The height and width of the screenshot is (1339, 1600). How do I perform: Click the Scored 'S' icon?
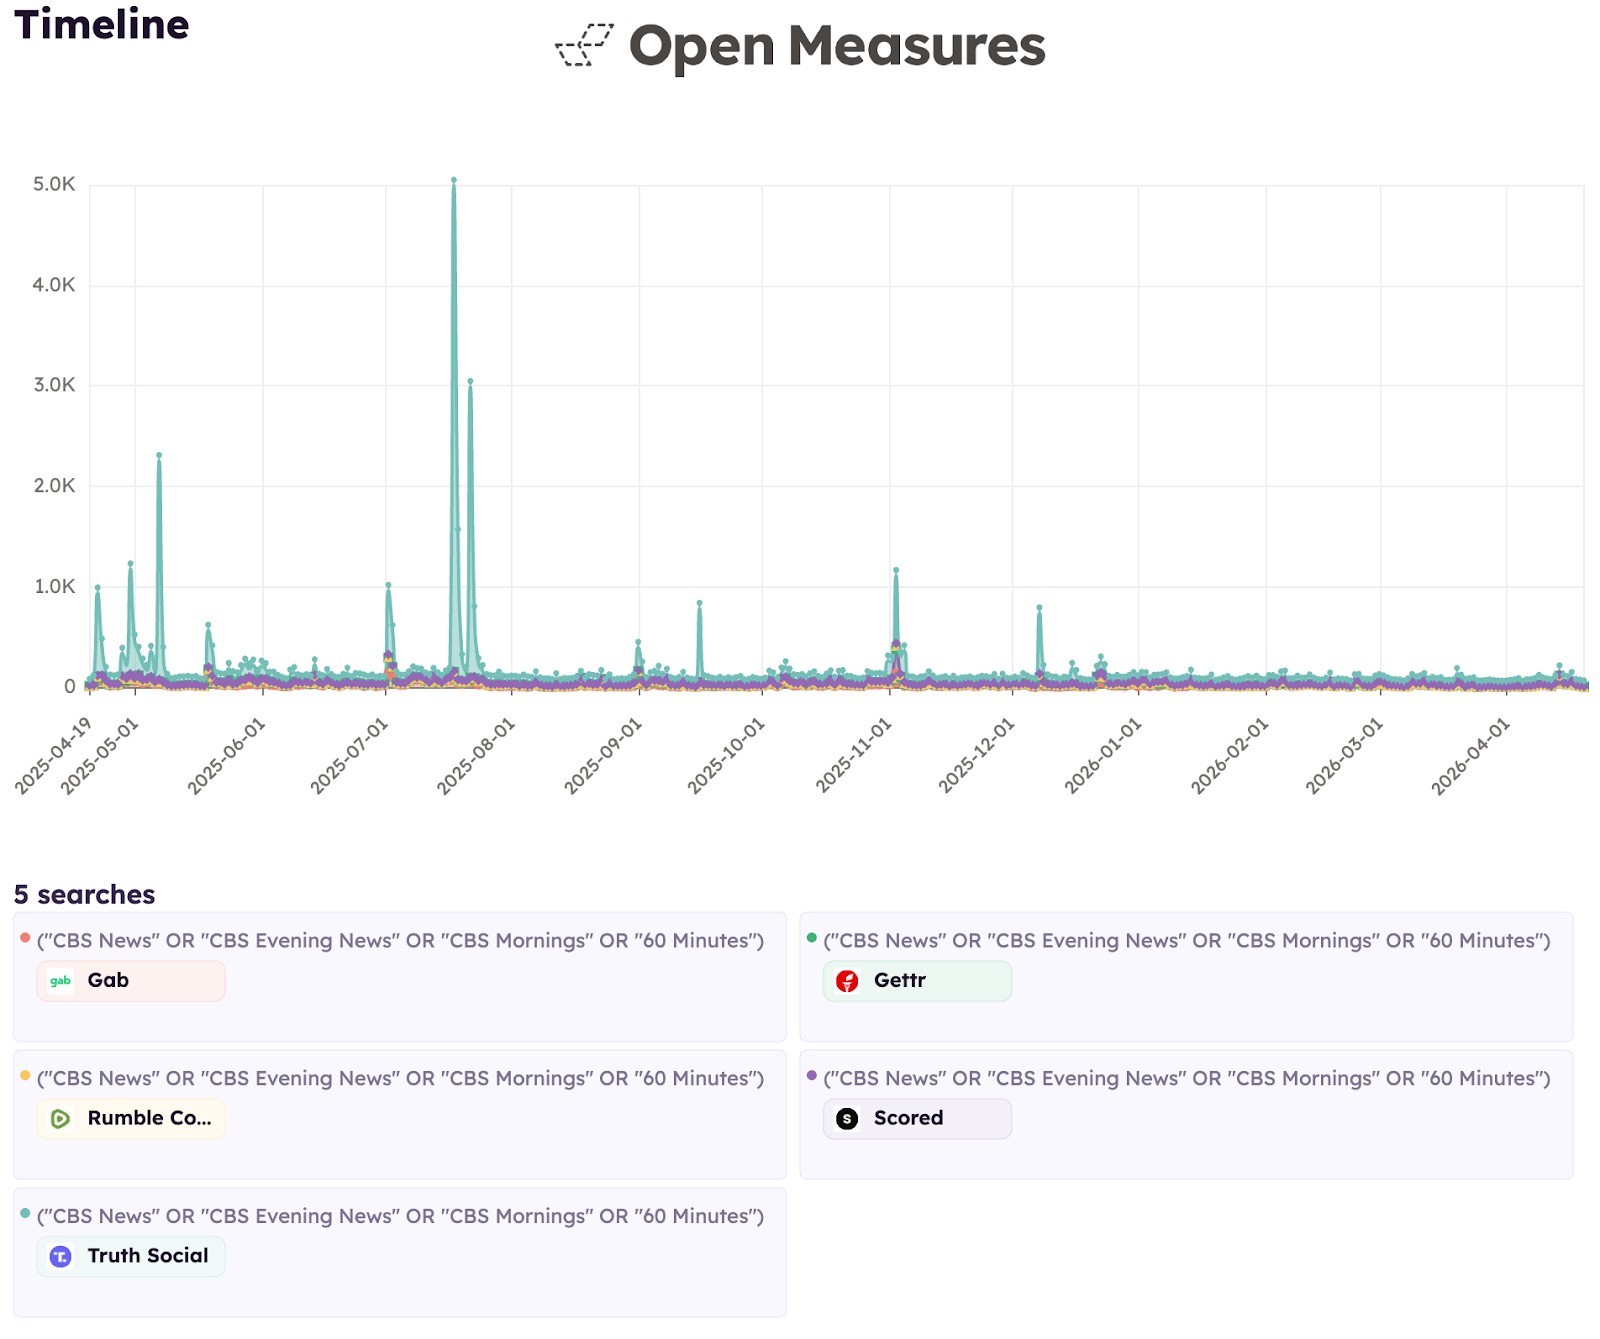tap(846, 1118)
